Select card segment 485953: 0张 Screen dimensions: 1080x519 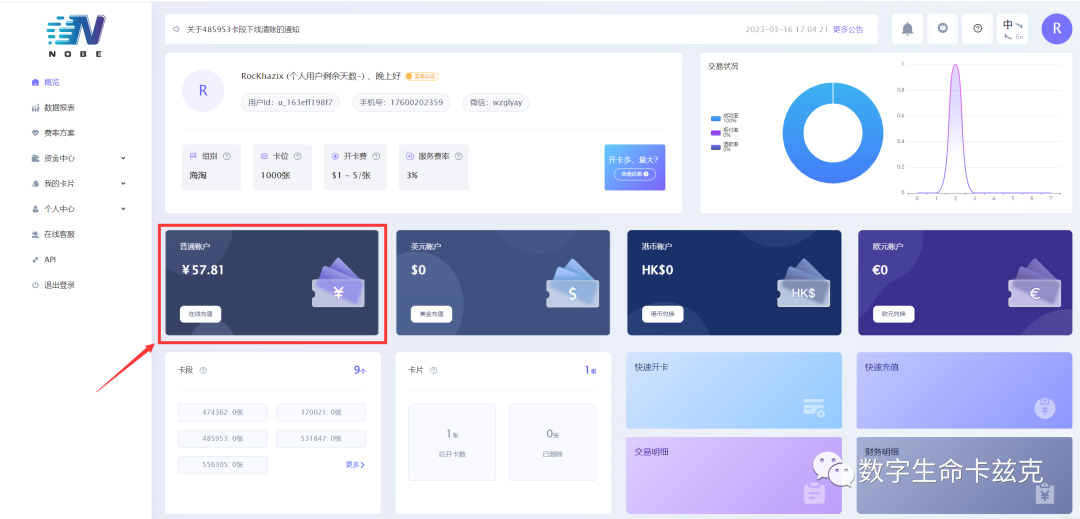point(222,438)
